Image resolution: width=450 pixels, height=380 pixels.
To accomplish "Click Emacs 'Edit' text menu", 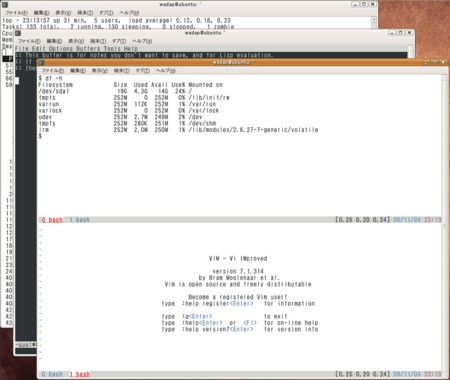I will pyautogui.click(x=39, y=48).
